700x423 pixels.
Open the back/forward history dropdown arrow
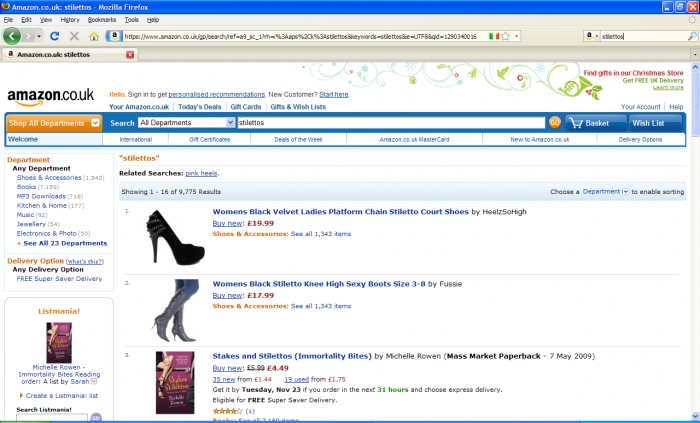39,36
